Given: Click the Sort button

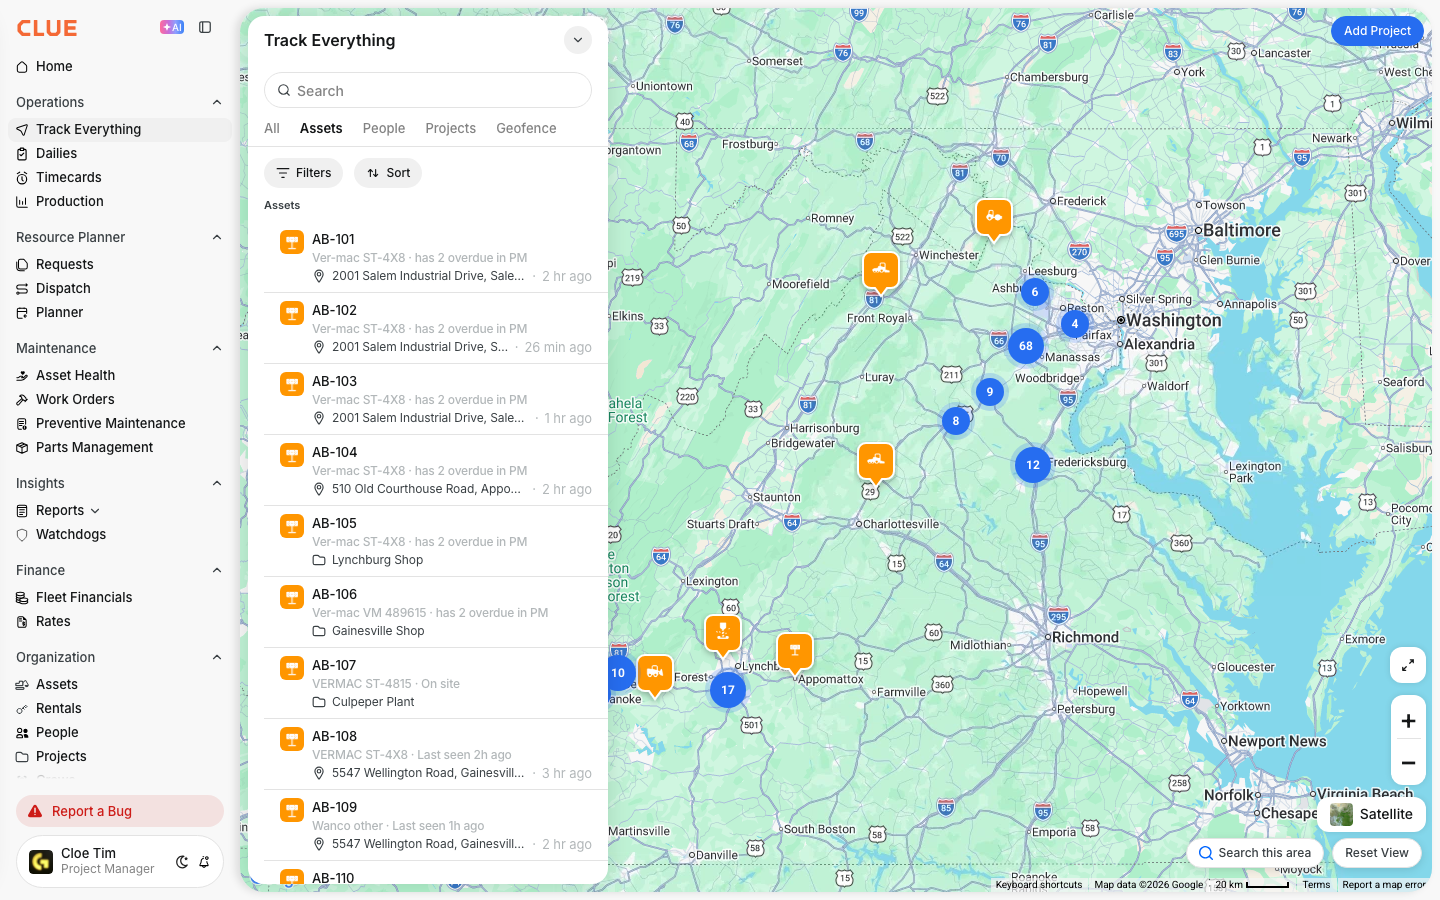Looking at the screenshot, I should tap(388, 173).
